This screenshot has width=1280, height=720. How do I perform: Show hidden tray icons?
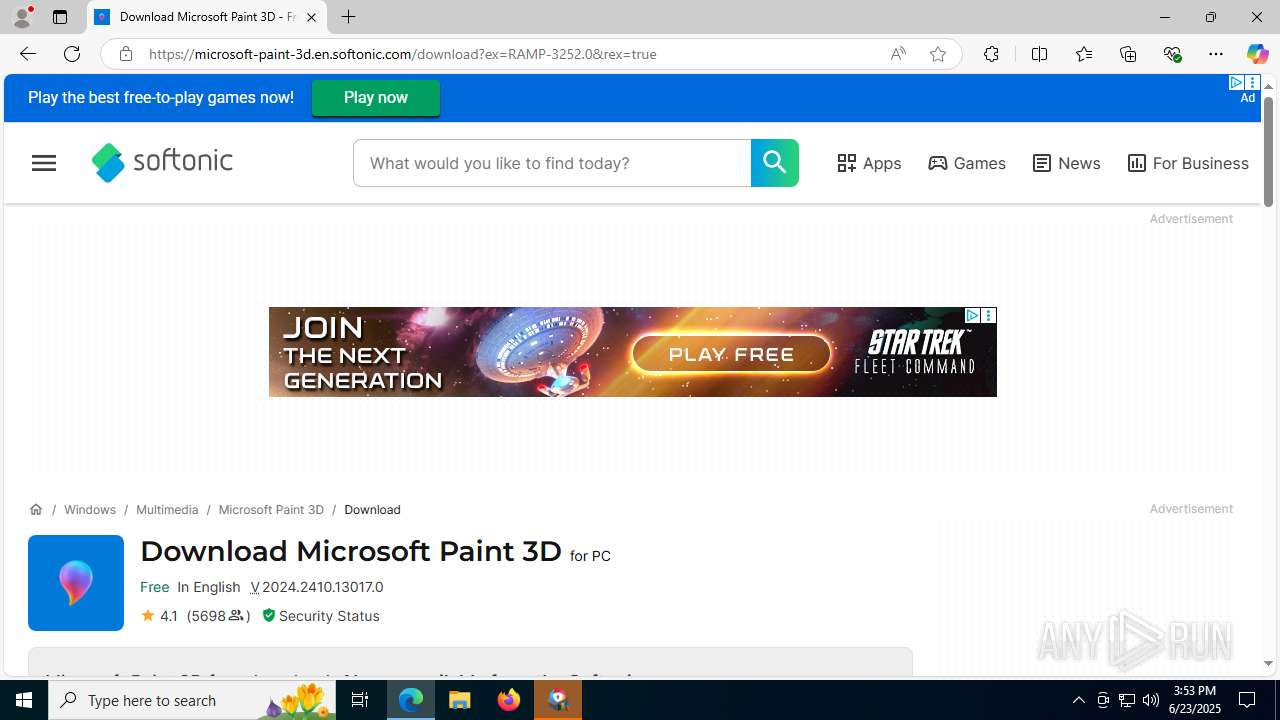pos(1078,700)
